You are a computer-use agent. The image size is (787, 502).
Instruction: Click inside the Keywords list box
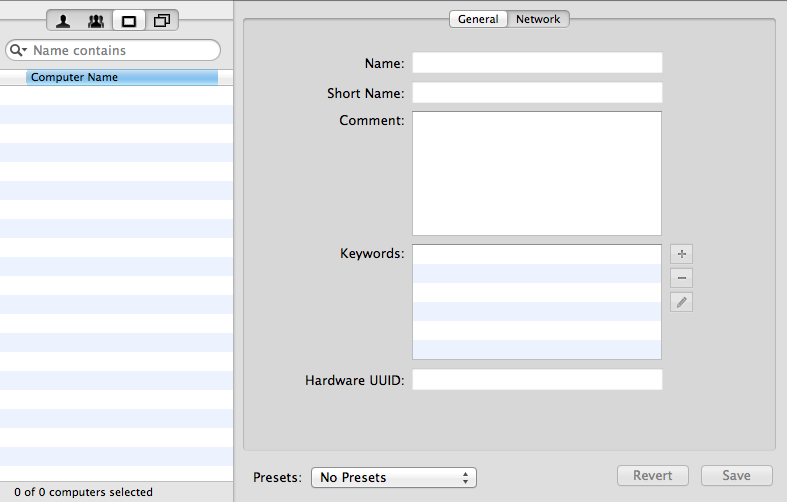point(537,302)
